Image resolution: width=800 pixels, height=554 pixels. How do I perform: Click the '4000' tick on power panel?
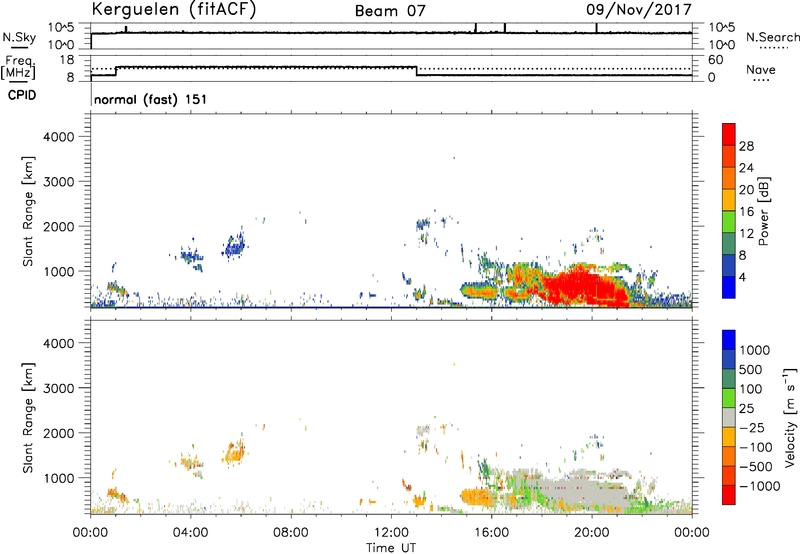point(59,137)
